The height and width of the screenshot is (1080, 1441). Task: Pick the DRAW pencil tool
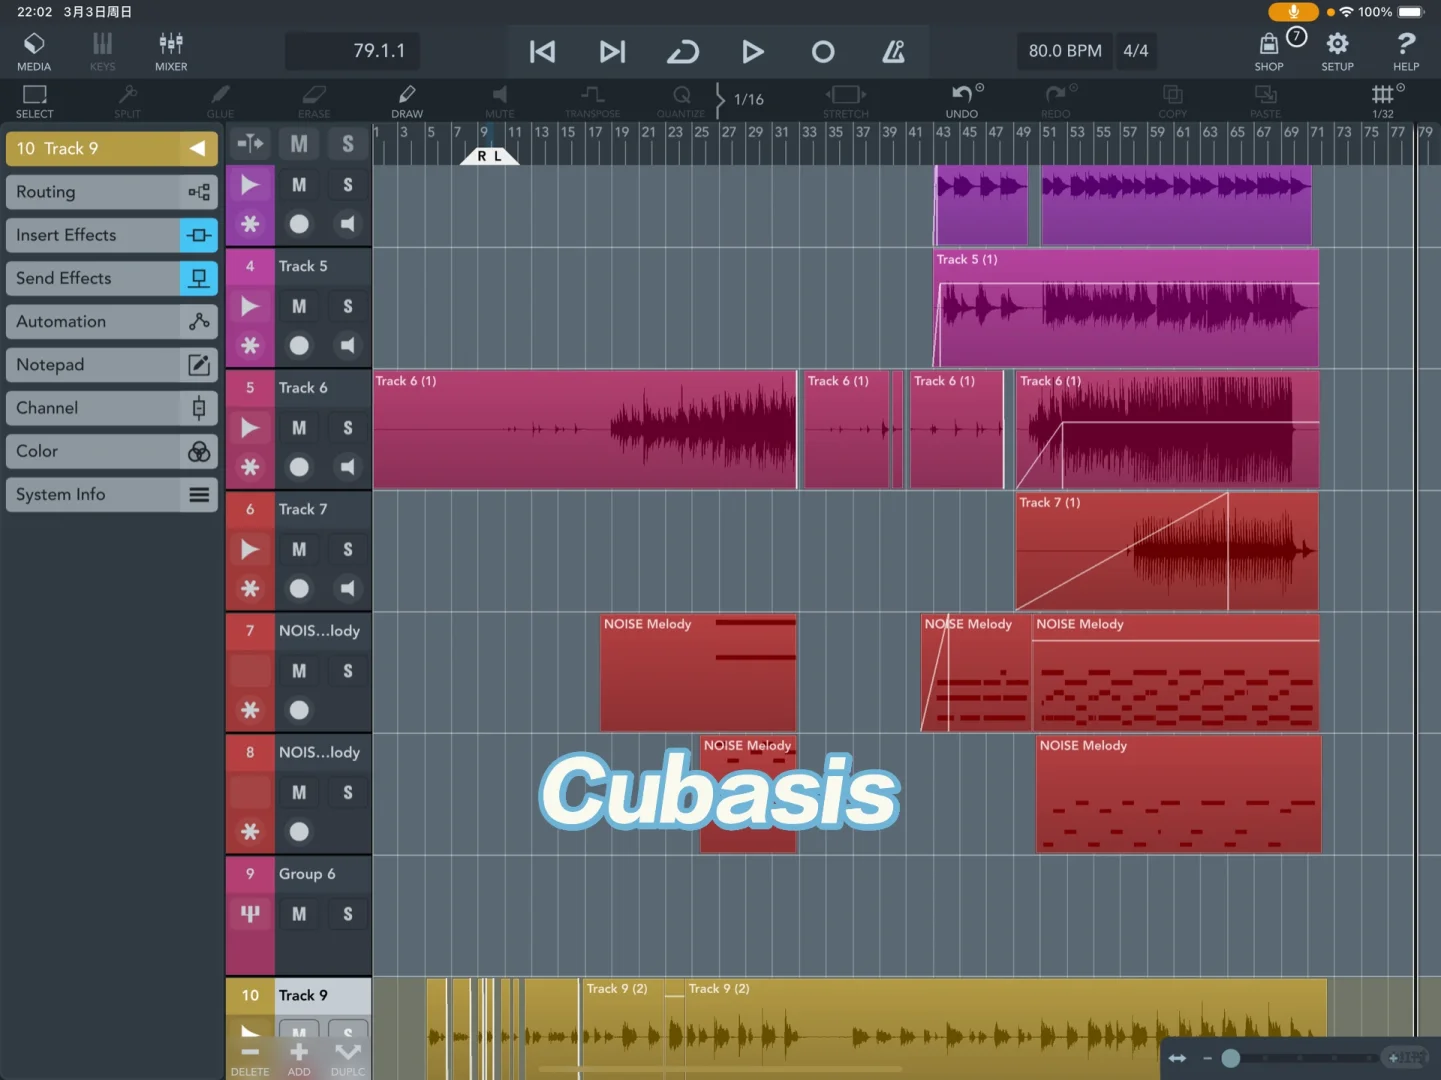tap(407, 100)
